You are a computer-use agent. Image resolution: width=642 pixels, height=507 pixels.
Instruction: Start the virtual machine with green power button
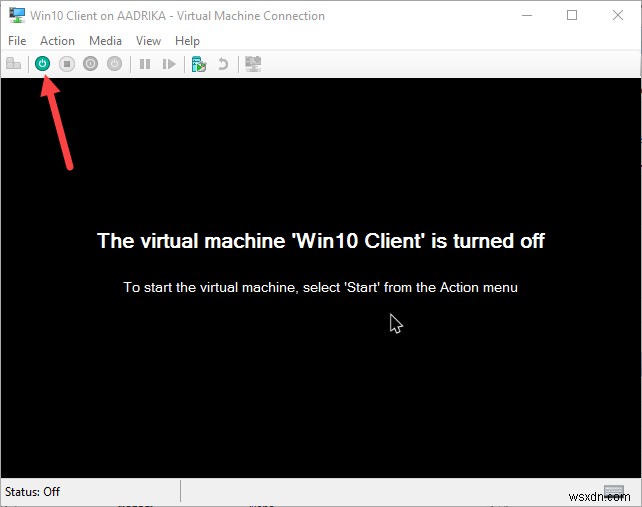[x=42, y=64]
